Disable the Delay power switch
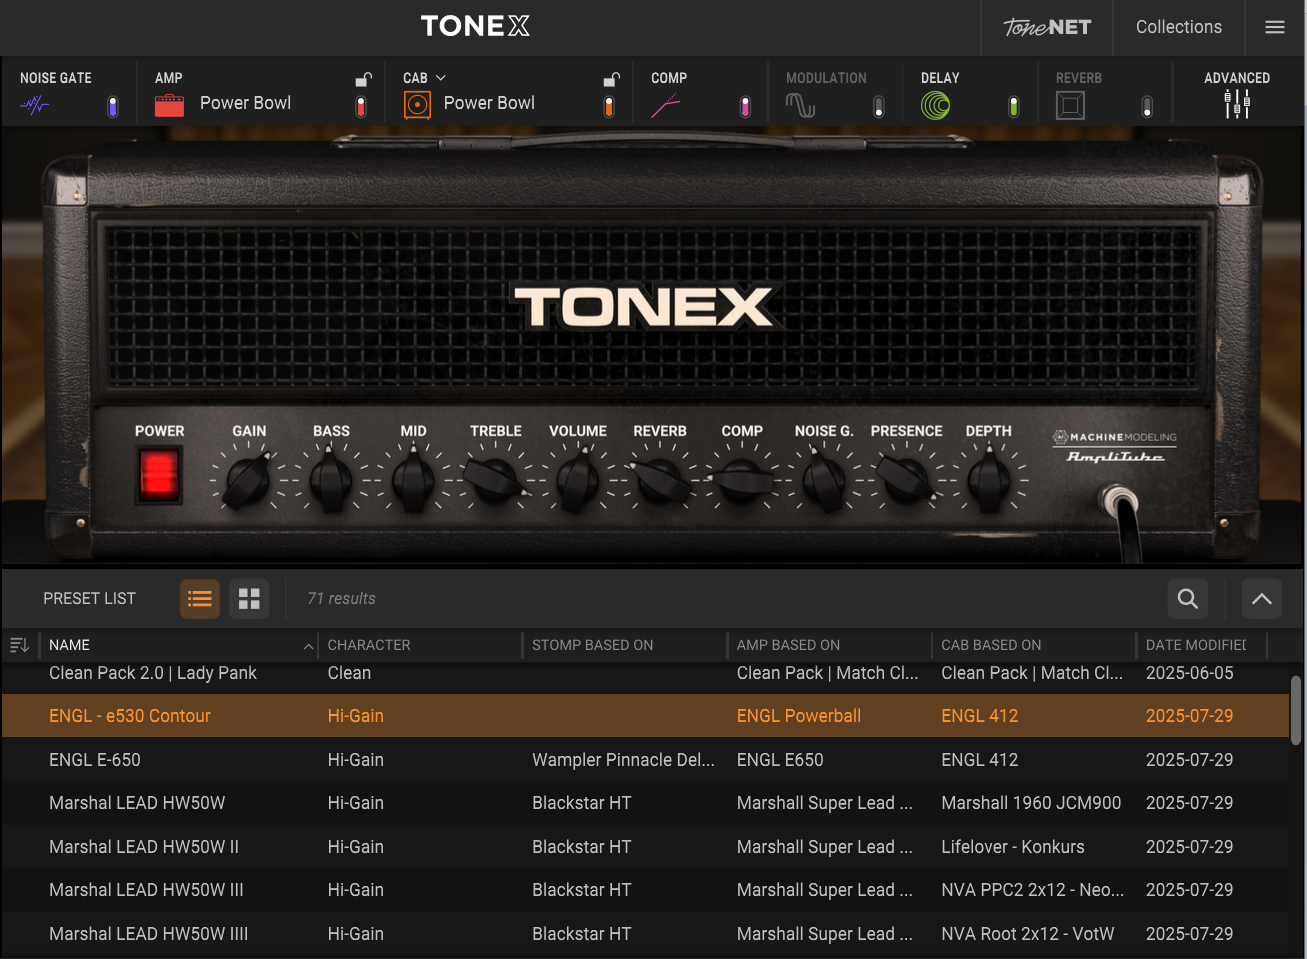This screenshot has width=1307, height=959. (x=1013, y=107)
